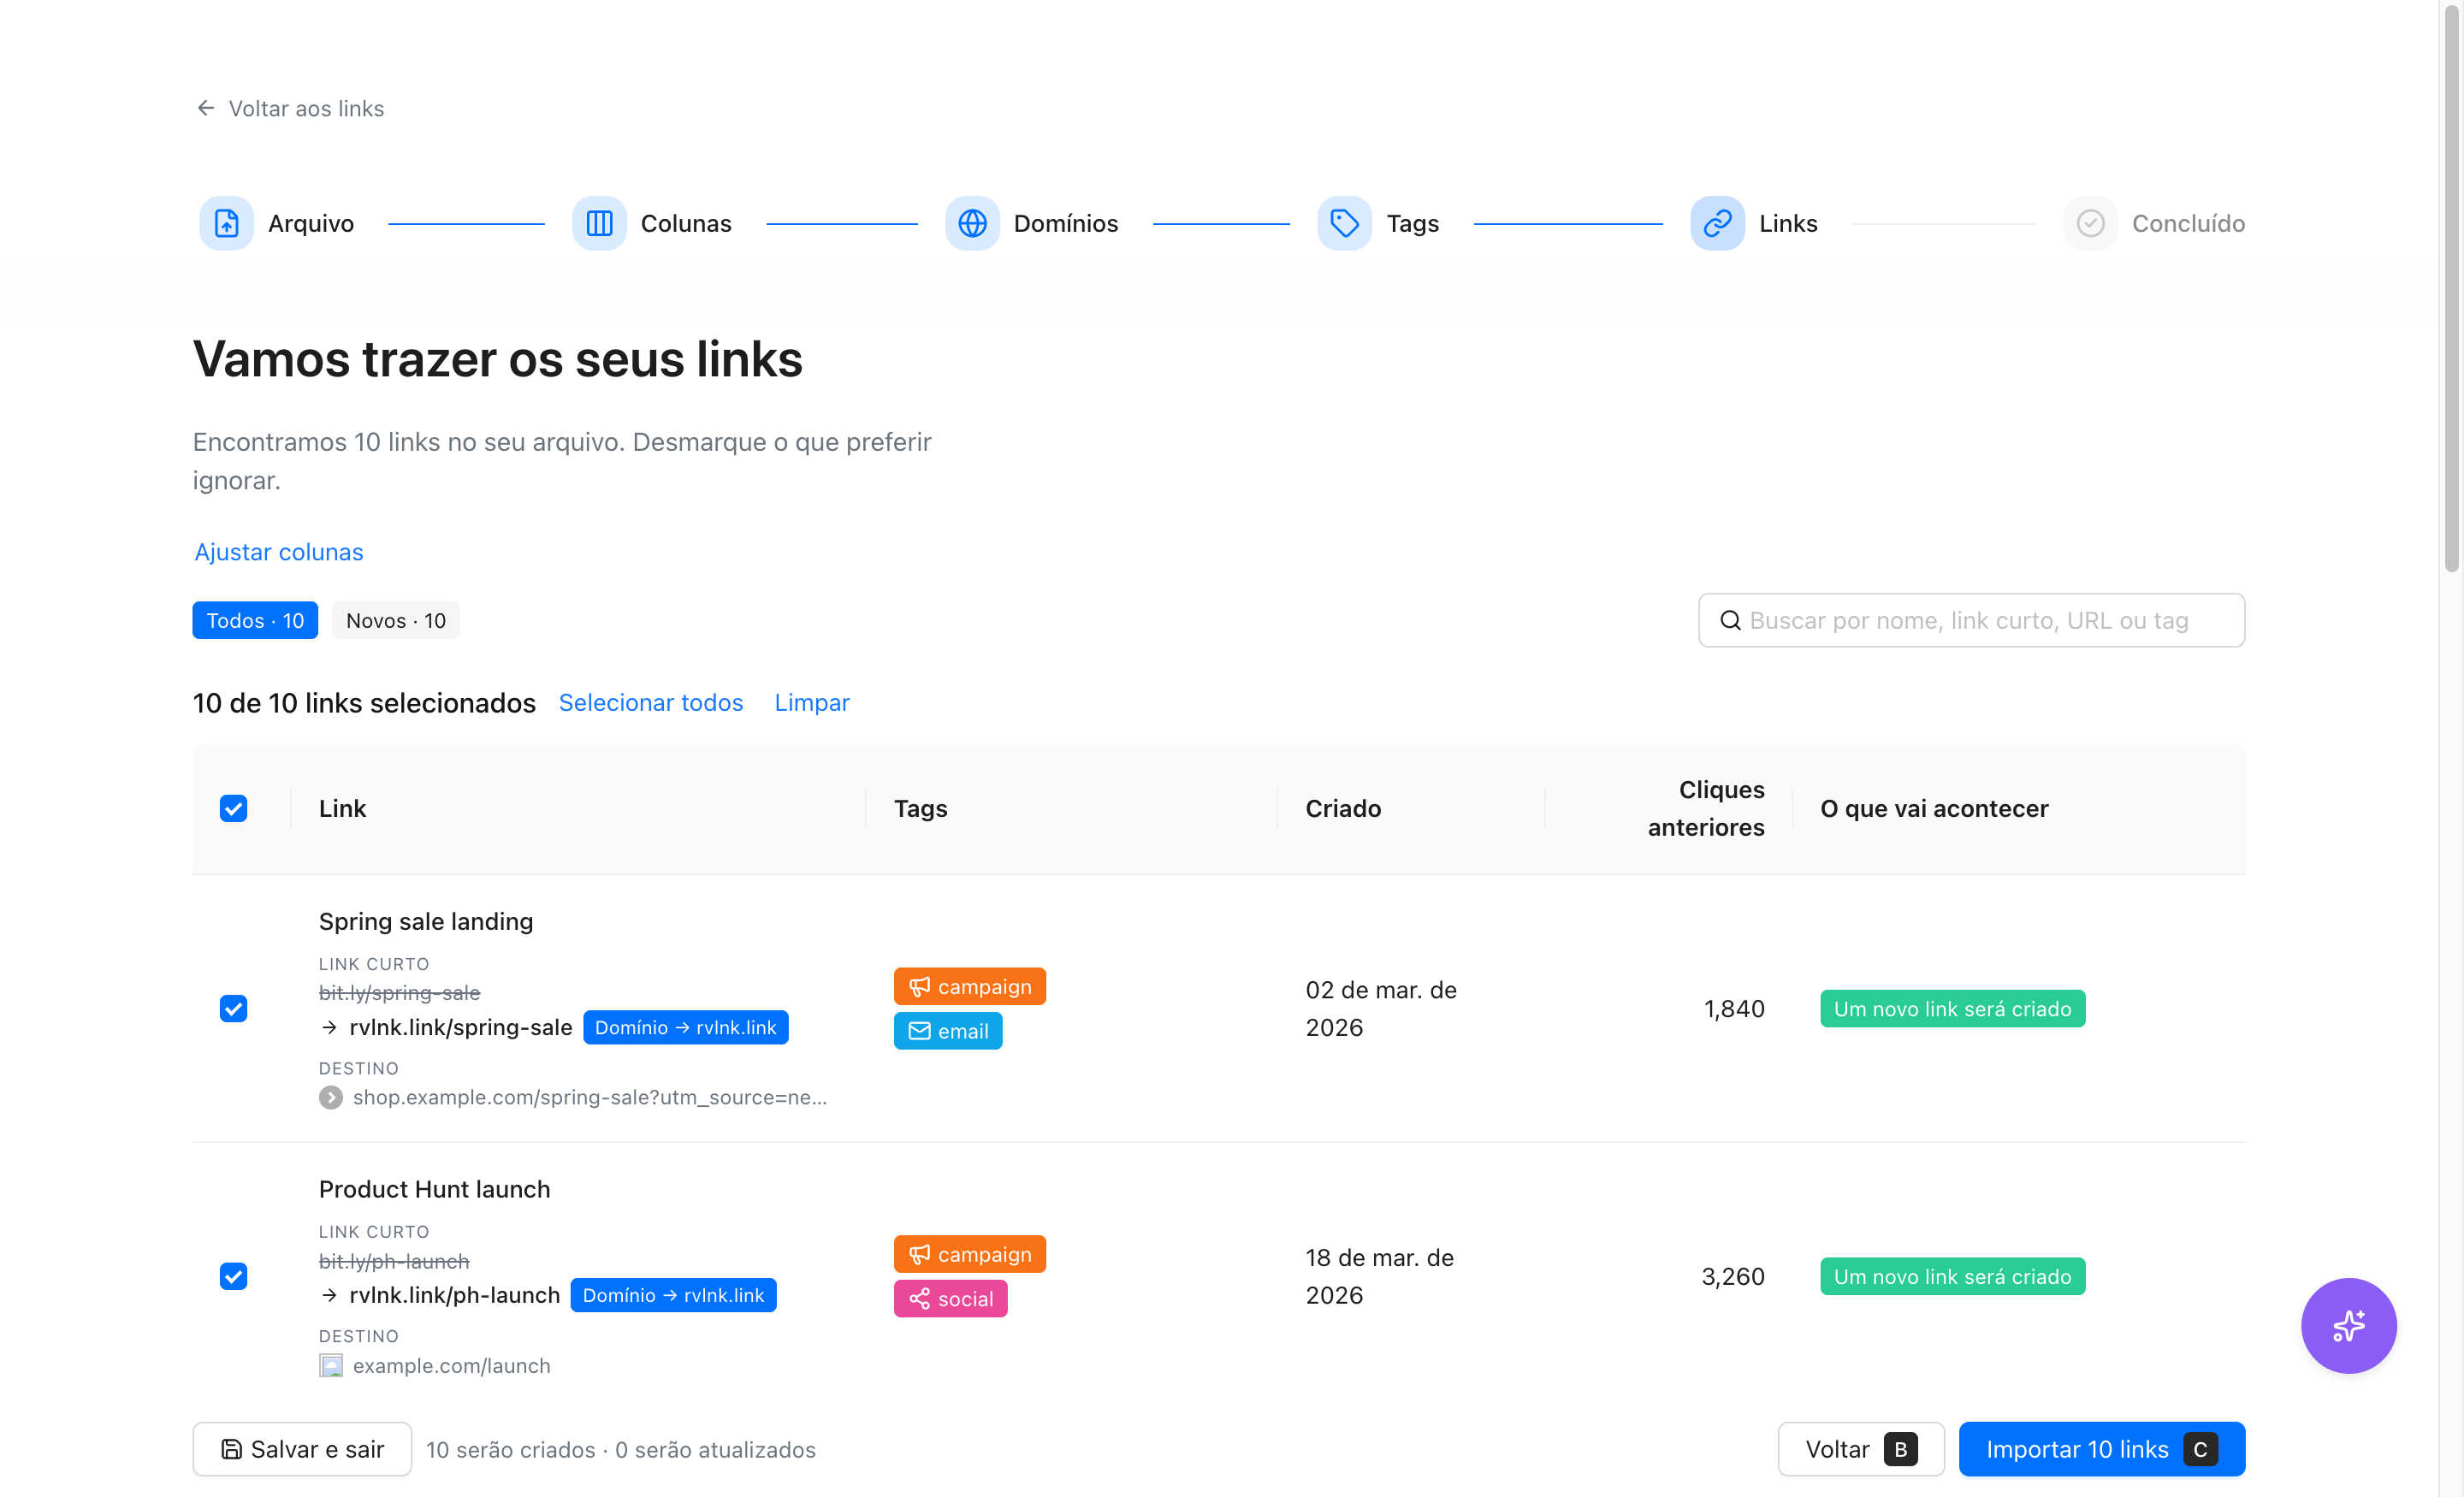Click the Criado column header
The height and width of the screenshot is (1497, 2464).
coord(1343,808)
